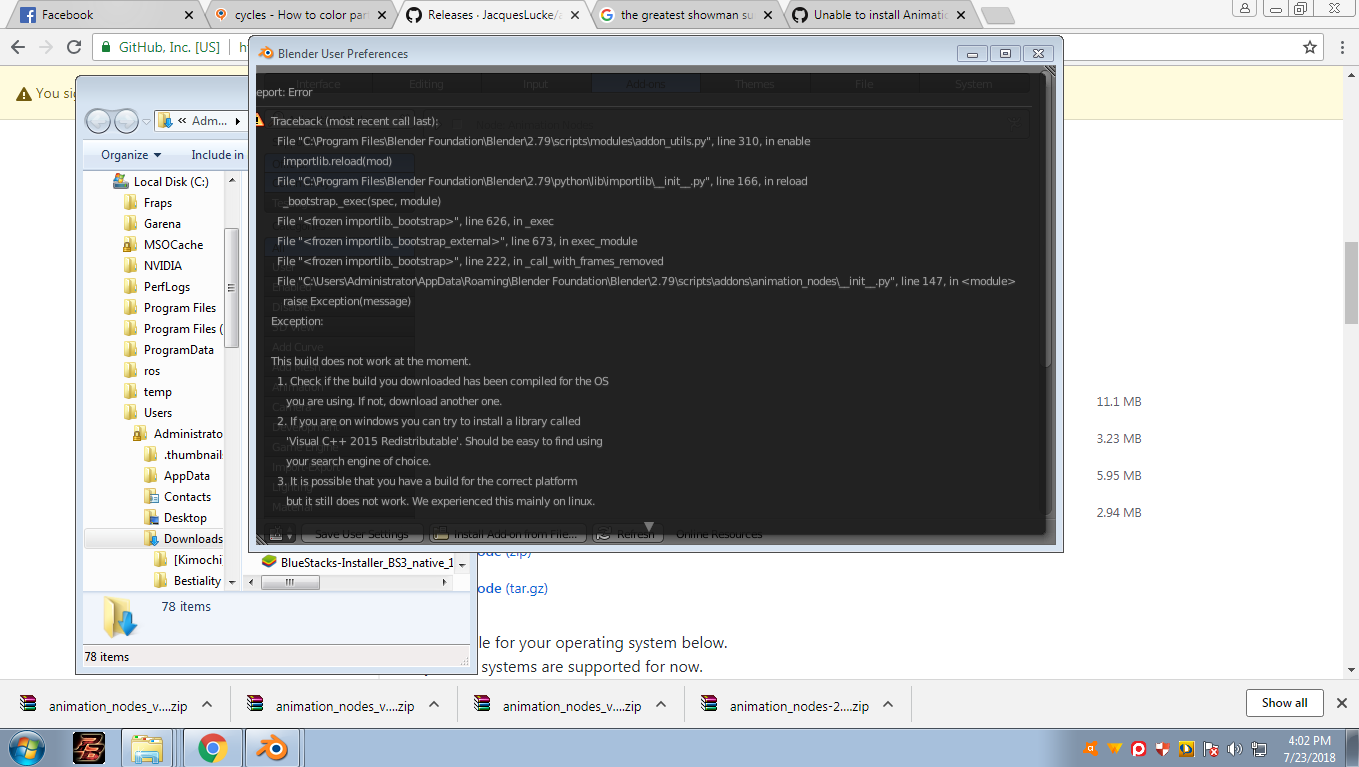Click the scroll-down arrow in Blender error popup
The image size is (1359, 767).
coord(648,526)
